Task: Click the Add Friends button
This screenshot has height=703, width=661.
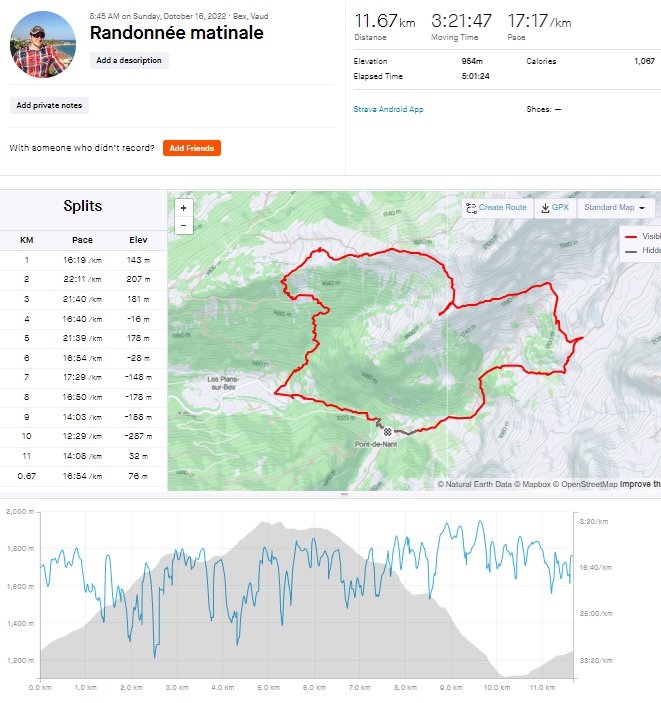Action: click(x=192, y=148)
